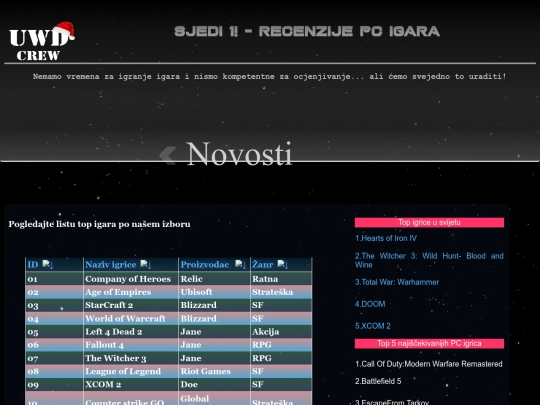This screenshot has width=540, height=405.
Task: Click the ID column header
Action: (54, 264)
